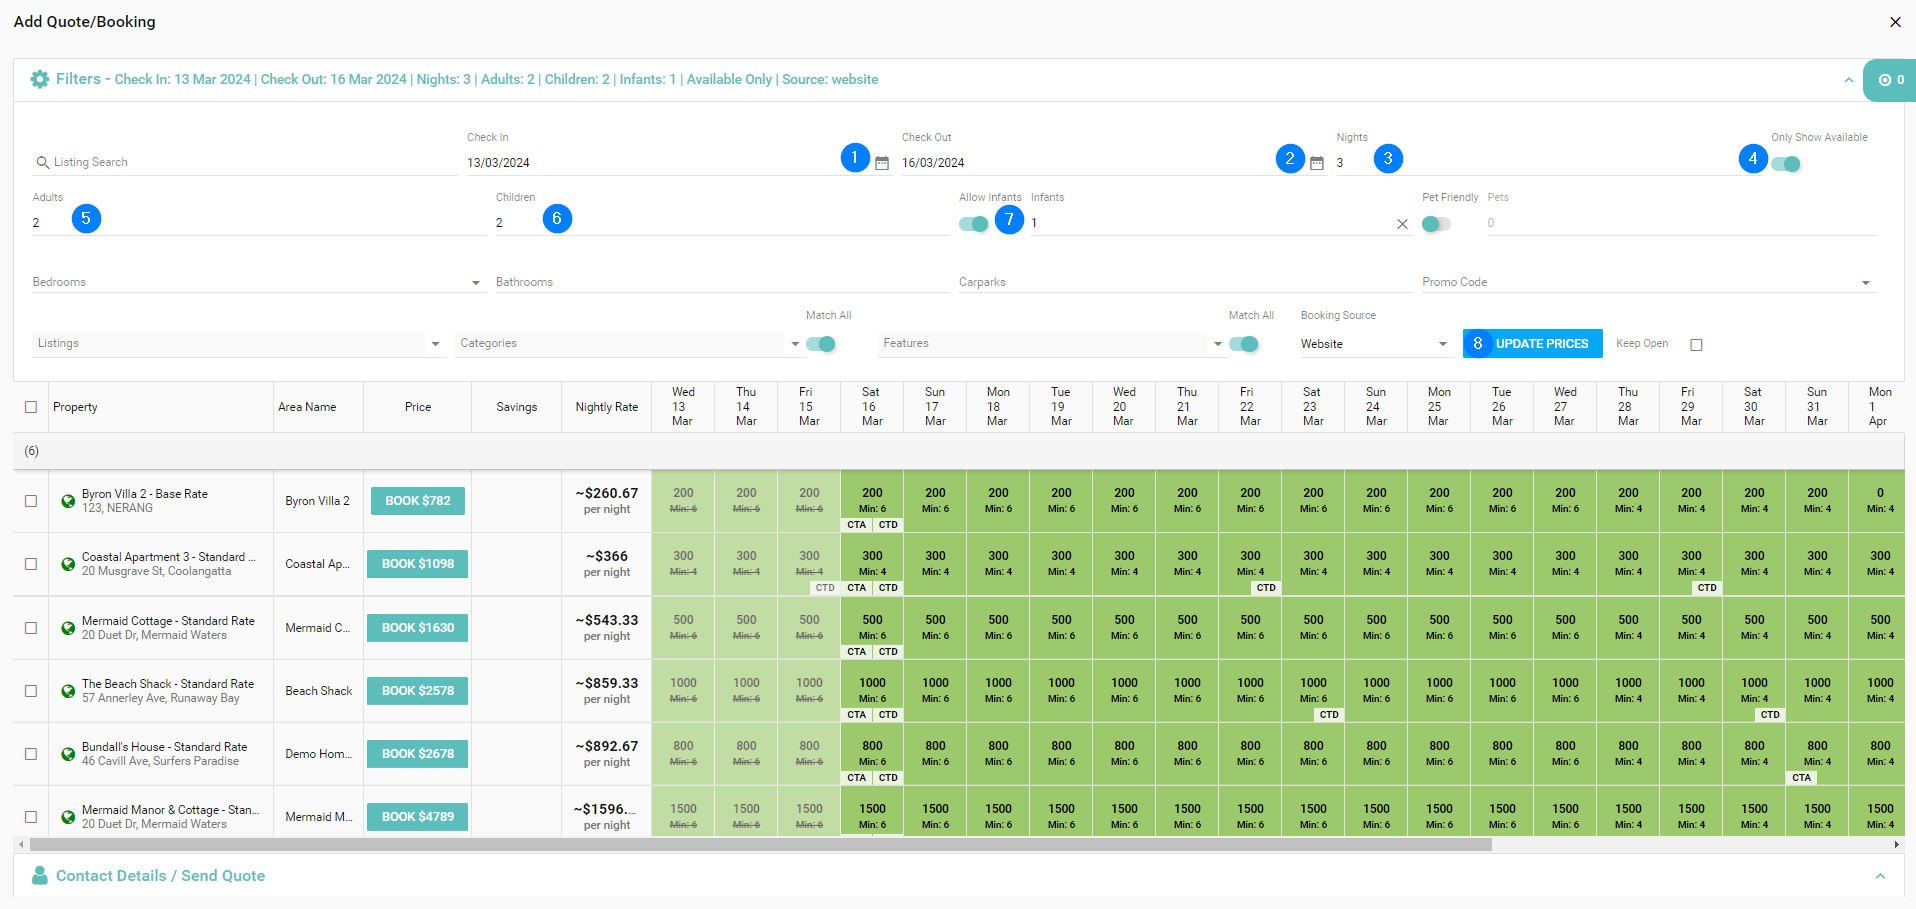Open the Check In calendar picker
Screen dimensions: 1916x909
pos(882,163)
